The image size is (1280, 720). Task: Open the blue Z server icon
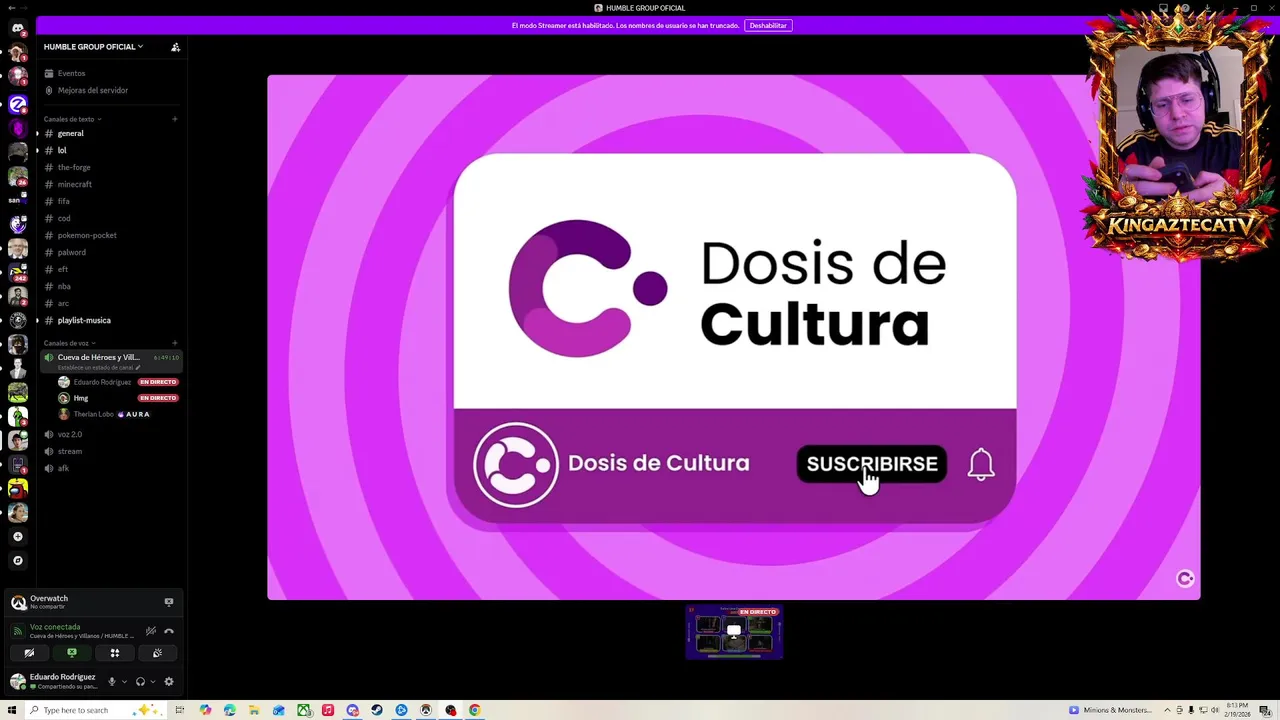point(17,104)
